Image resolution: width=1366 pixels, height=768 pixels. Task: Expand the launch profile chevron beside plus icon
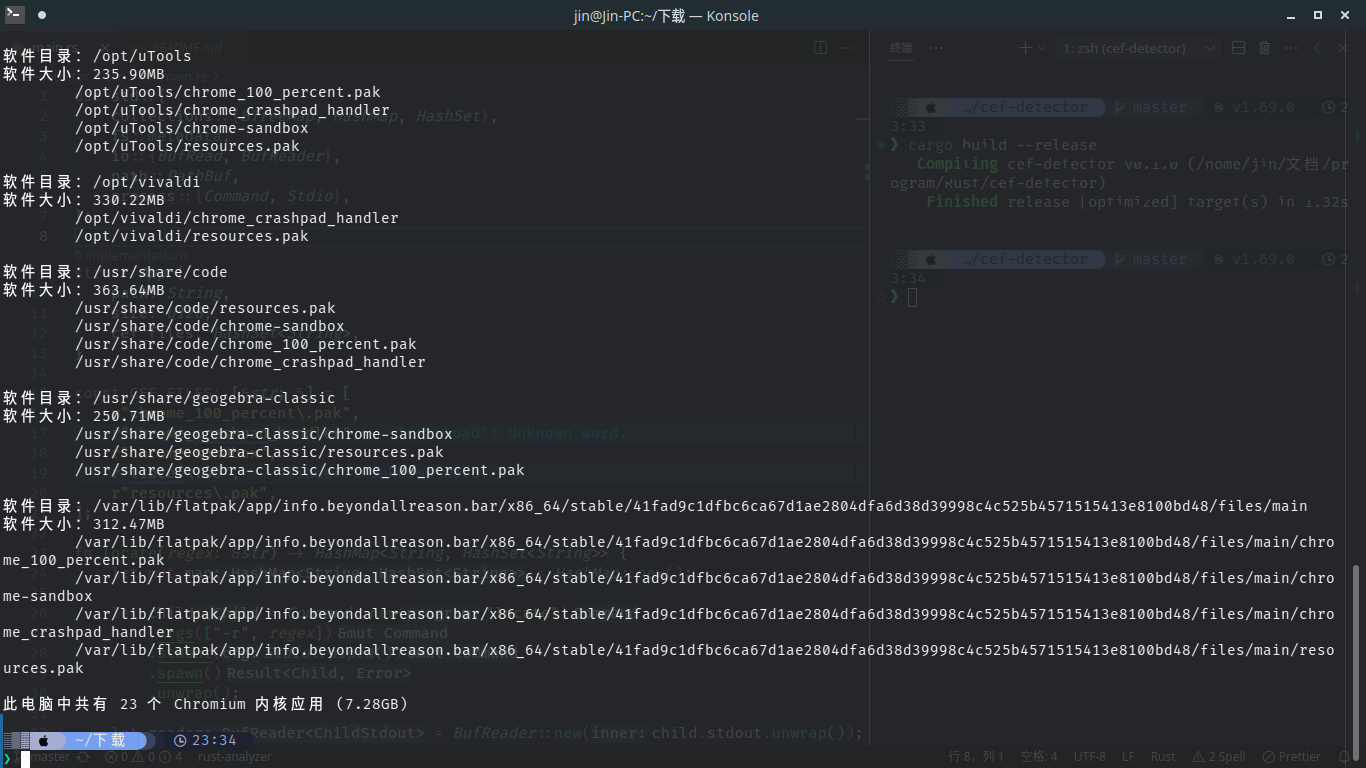pyautogui.click(x=1042, y=48)
